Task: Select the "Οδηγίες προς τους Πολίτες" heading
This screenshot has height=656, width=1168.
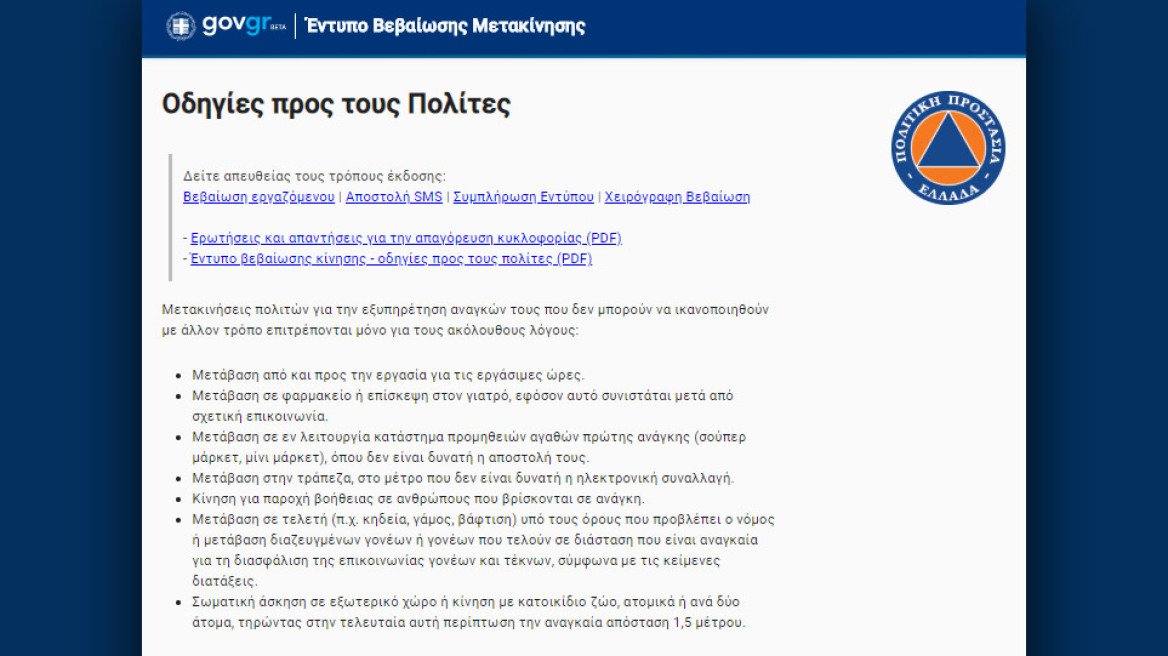Action: pos(336,101)
